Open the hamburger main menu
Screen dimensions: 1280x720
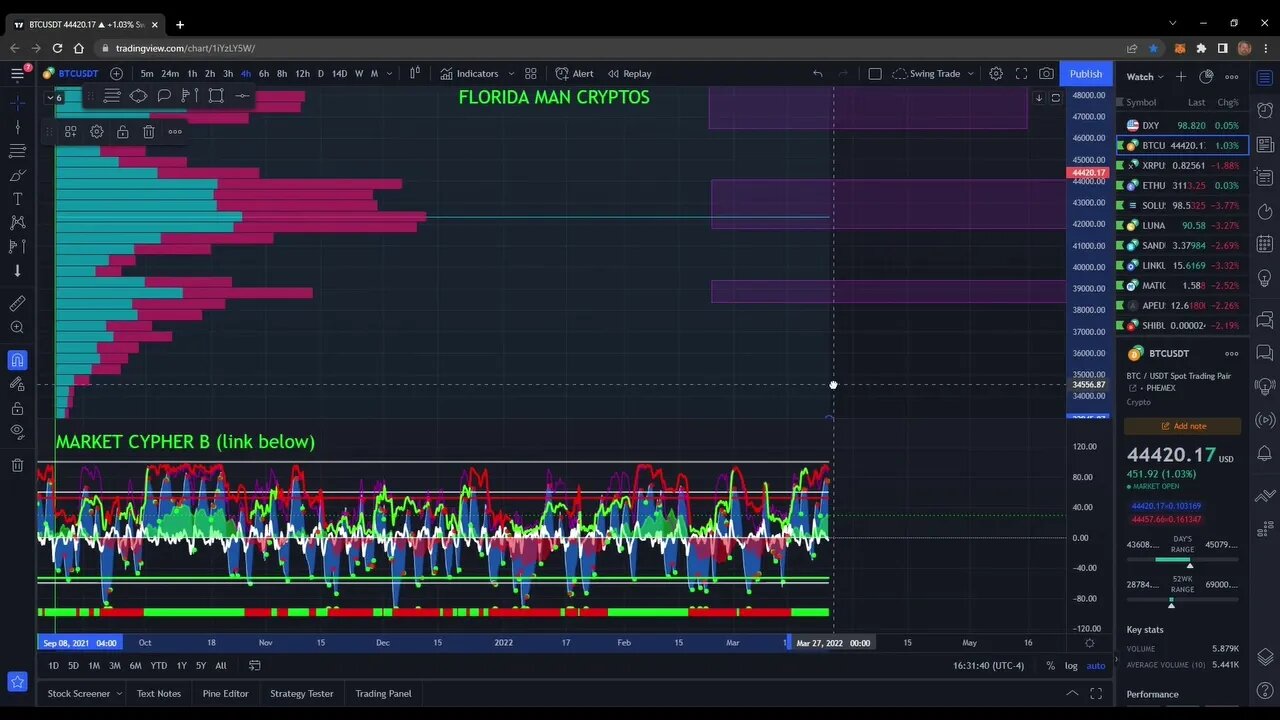point(17,73)
